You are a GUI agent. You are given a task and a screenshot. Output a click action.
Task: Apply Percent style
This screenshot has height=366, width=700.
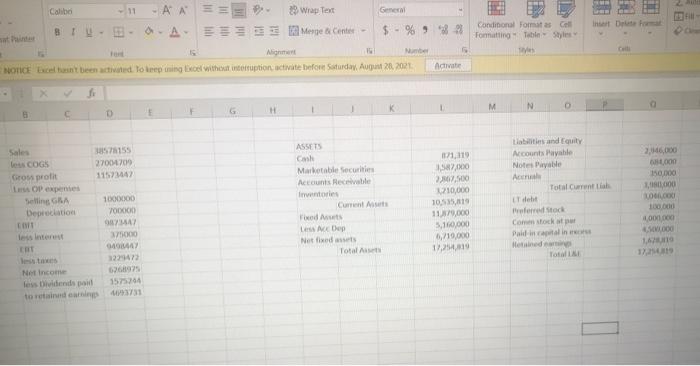[410, 30]
